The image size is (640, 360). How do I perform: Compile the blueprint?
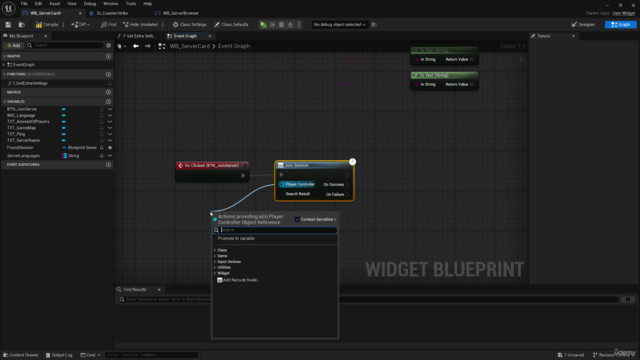pos(47,24)
